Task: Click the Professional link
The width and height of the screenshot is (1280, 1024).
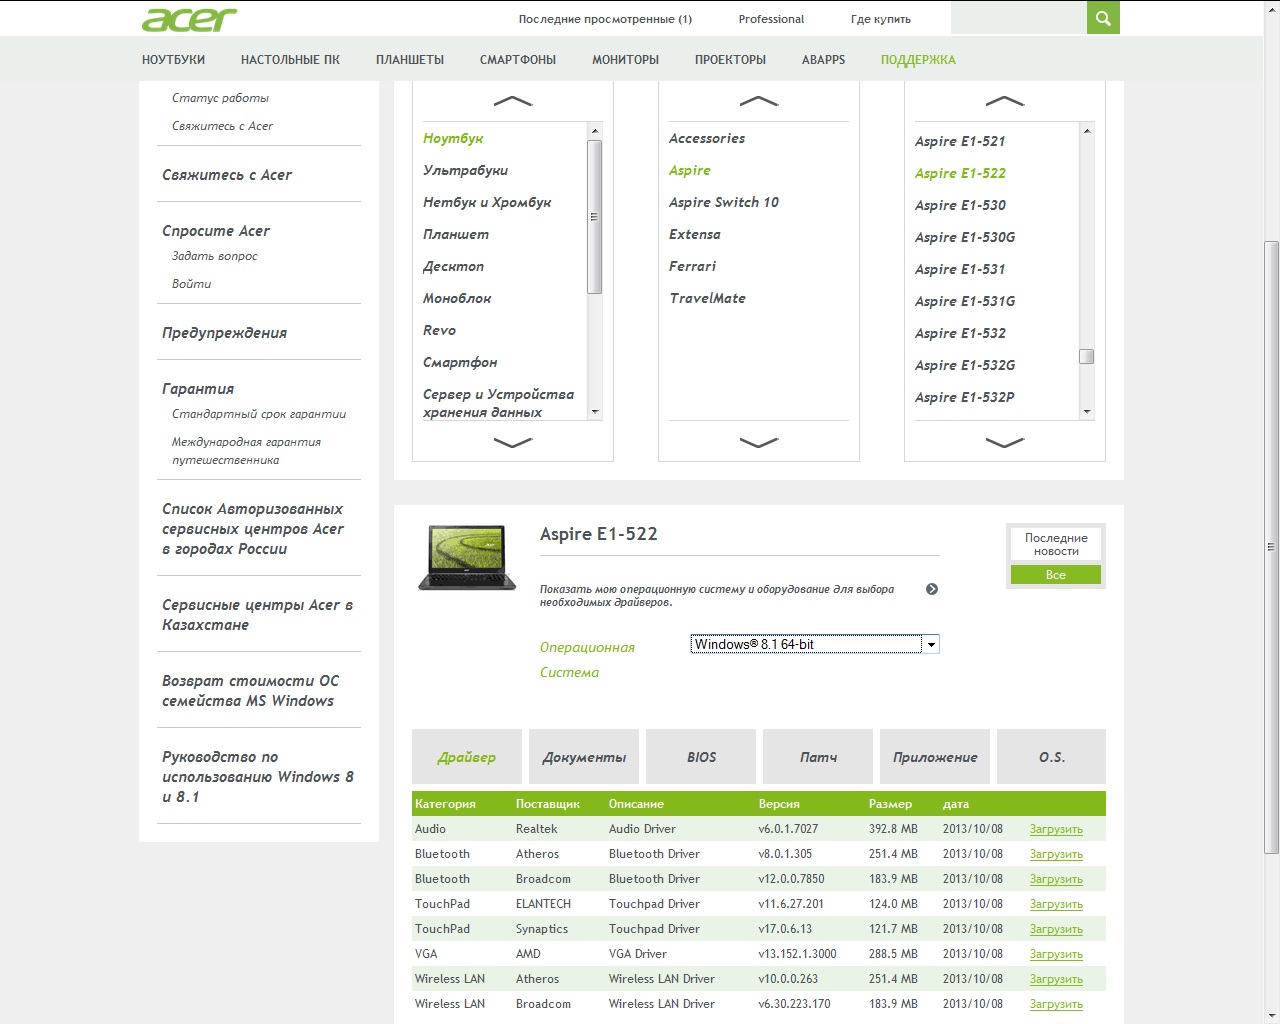Action: pyautogui.click(x=771, y=19)
